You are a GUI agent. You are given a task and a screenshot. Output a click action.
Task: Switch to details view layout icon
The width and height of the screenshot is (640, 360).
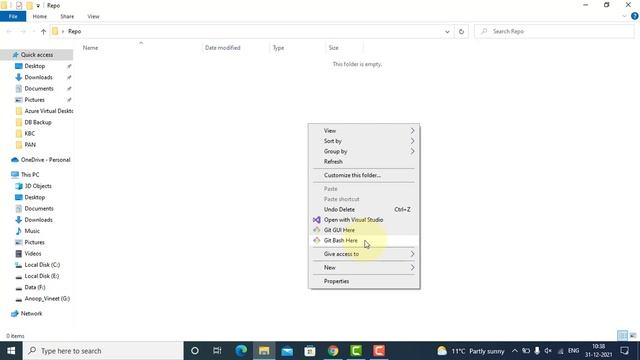(622, 336)
